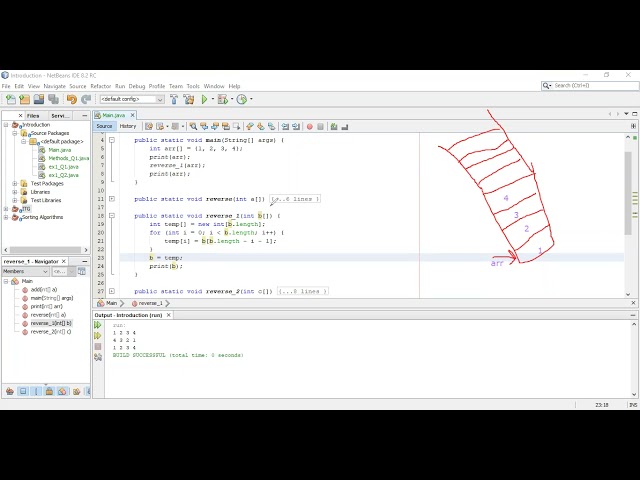Select reverse_2(int[] c) in Navigator
This screenshot has width=640, height=480.
[x=51, y=332]
